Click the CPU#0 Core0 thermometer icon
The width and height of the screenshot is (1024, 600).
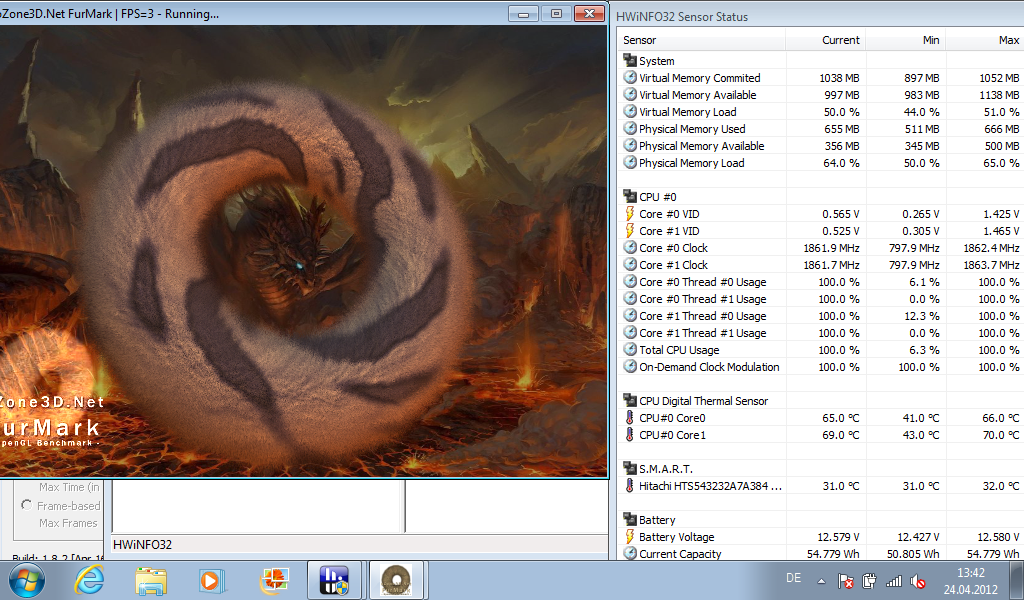pos(630,417)
